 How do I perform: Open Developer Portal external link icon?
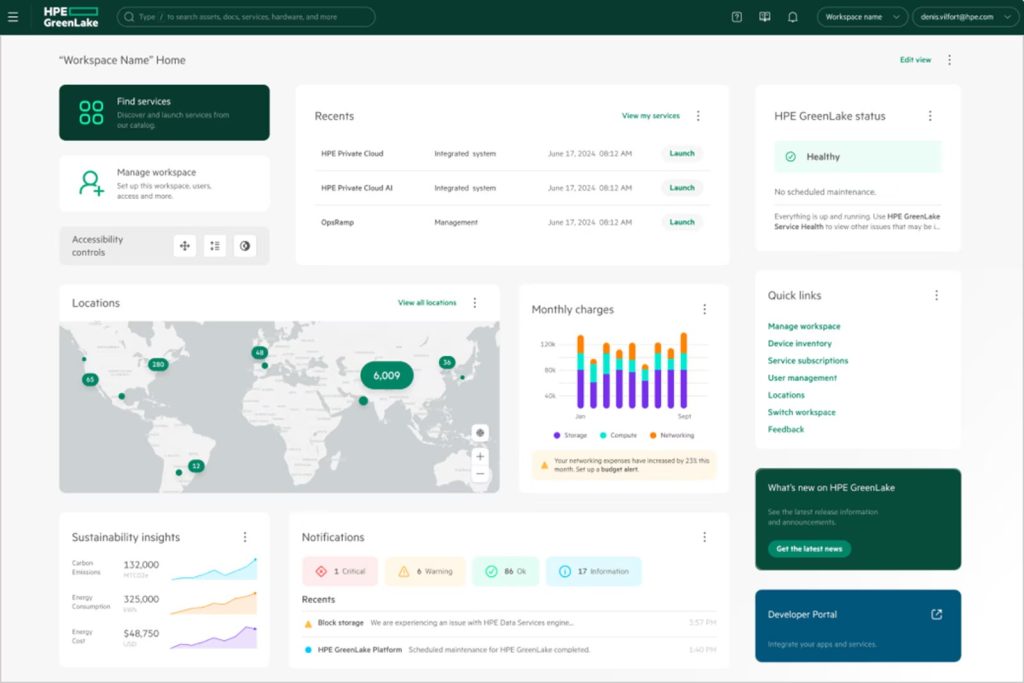(x=936, y=614)
